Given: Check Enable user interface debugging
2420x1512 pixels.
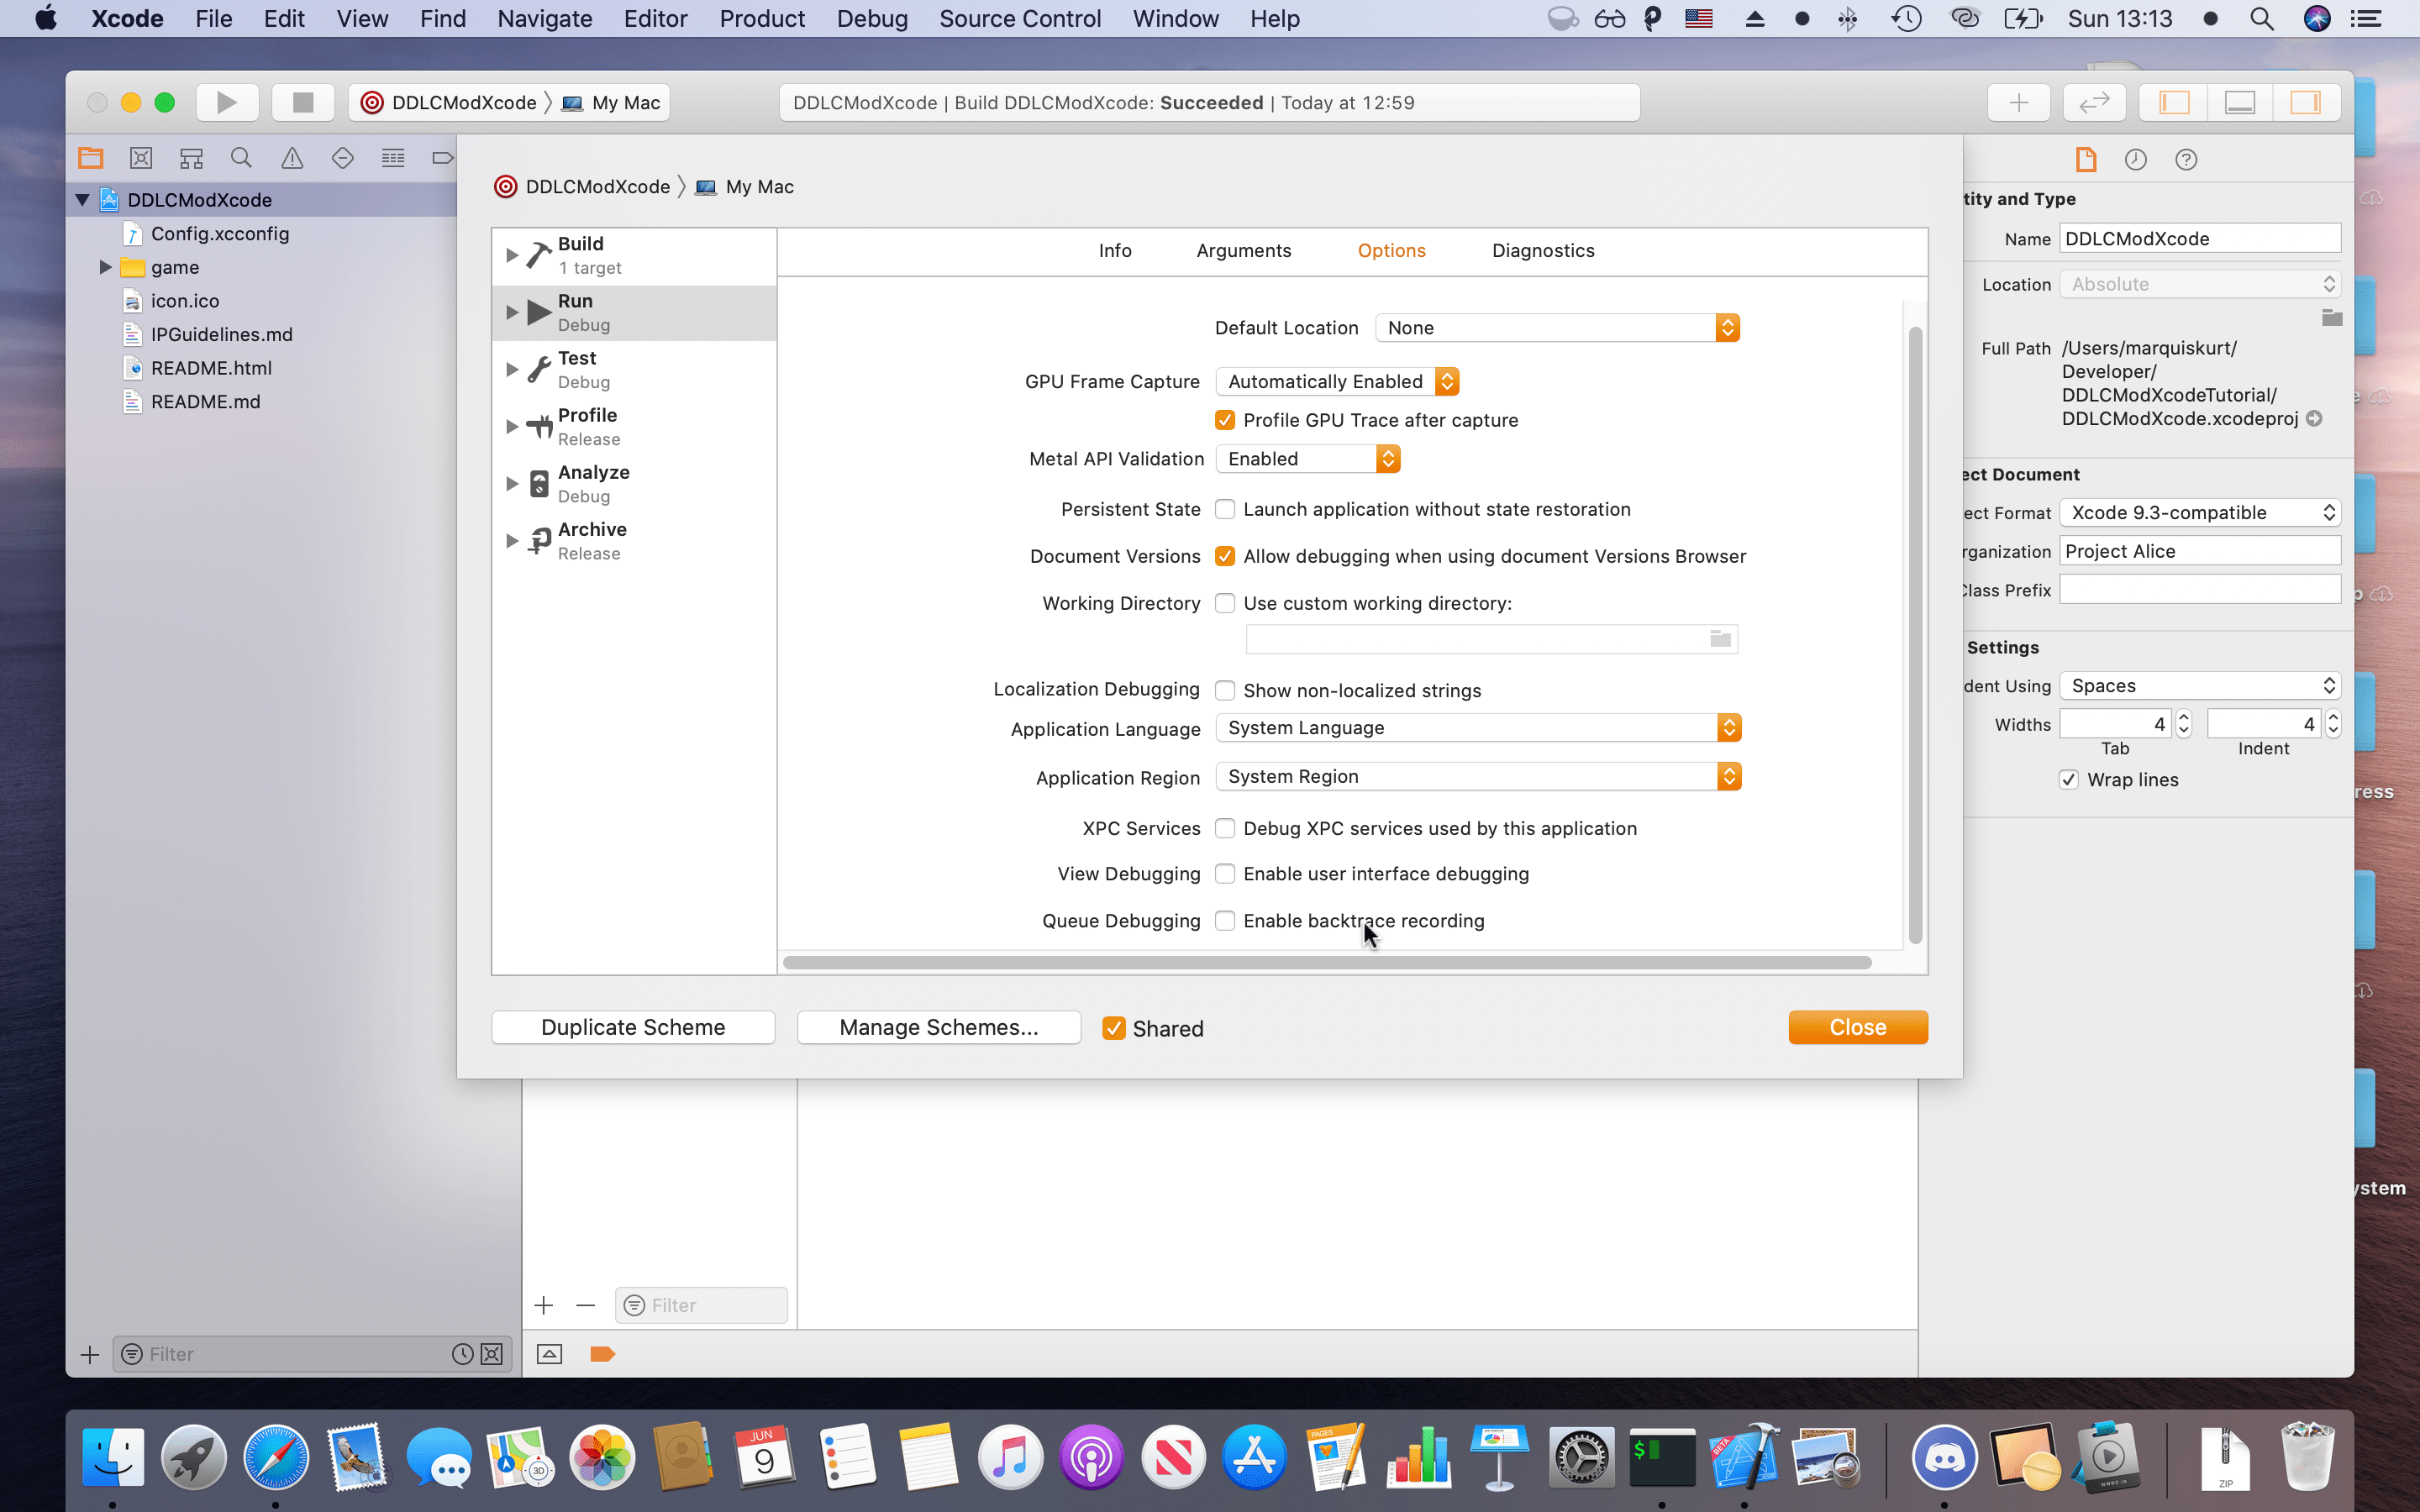Looking at the screenshot, I should [1225, 874].
